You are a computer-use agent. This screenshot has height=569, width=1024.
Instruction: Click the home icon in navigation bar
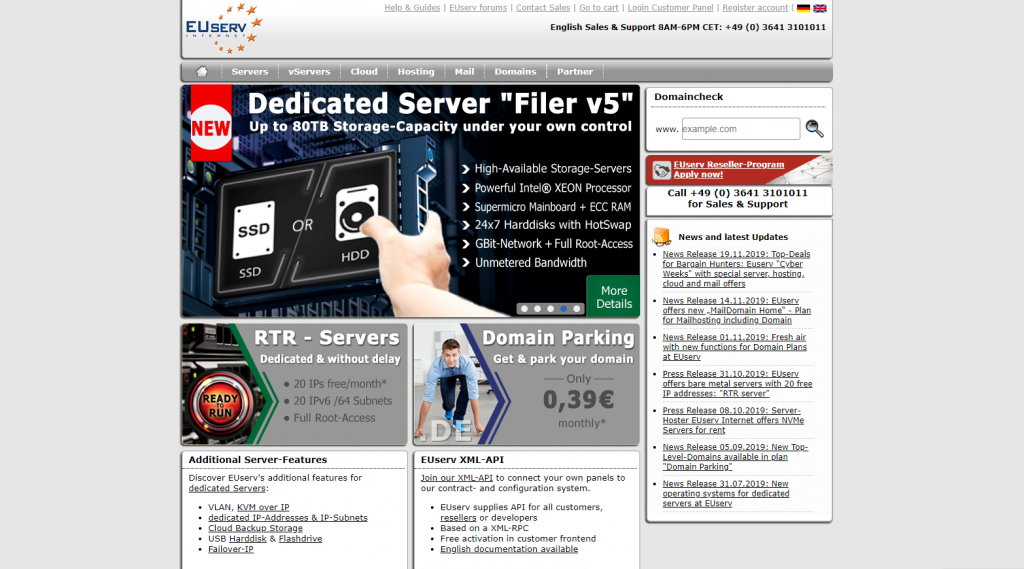click(x=202, y=71)
